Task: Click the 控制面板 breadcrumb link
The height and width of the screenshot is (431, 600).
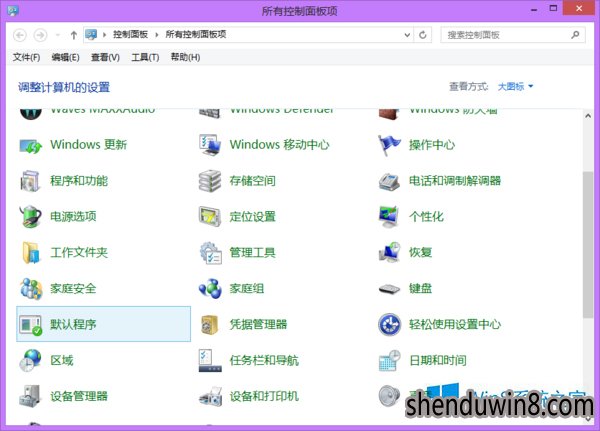Action: coord(130,34)
